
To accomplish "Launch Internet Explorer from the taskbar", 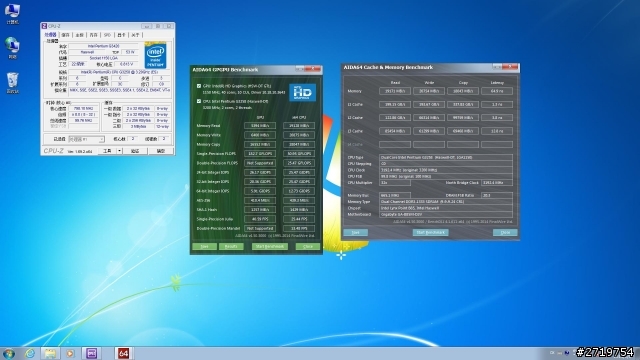I will pyautogui.click(x=30, y=353).
